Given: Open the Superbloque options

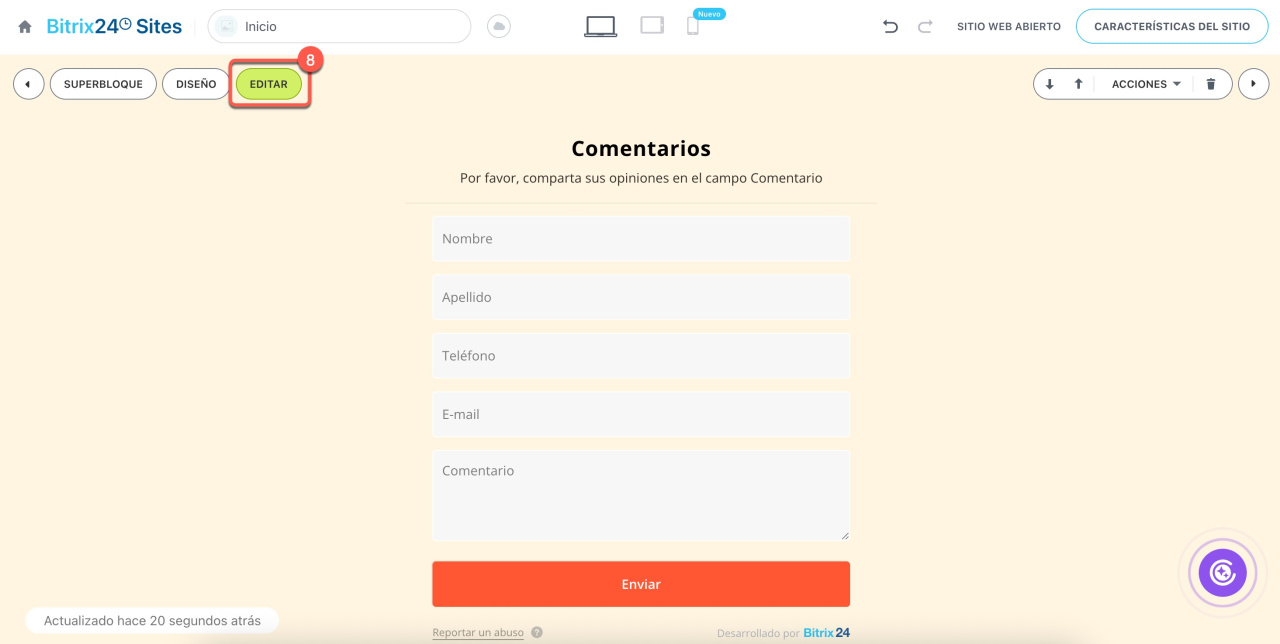Looking at the screenshot, I should tap(103, 84).
